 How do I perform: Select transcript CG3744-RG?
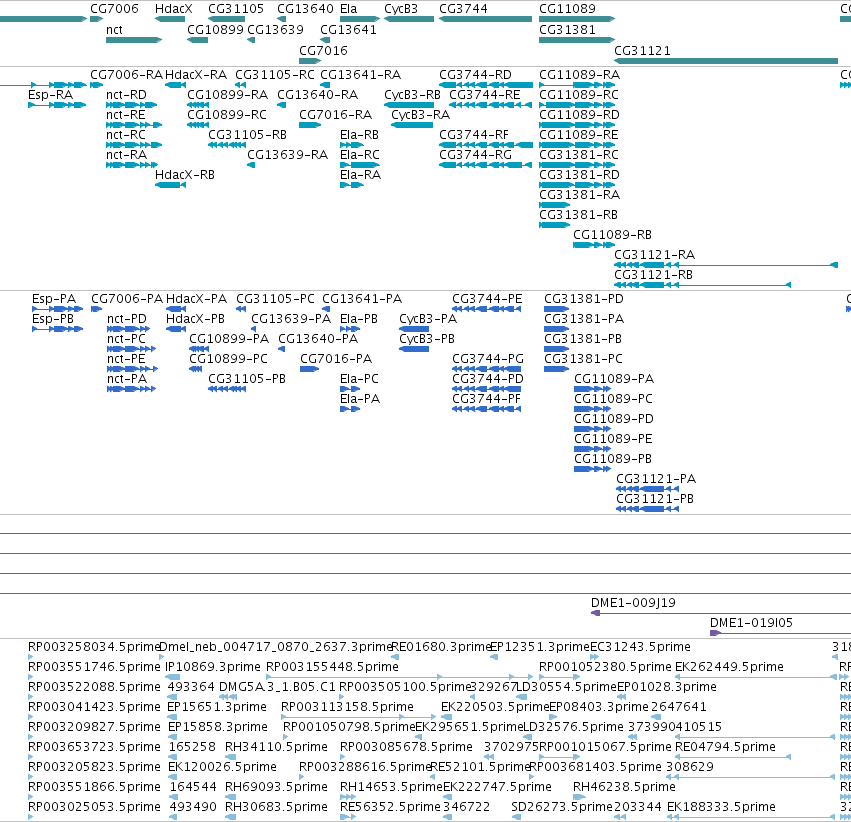475,155
